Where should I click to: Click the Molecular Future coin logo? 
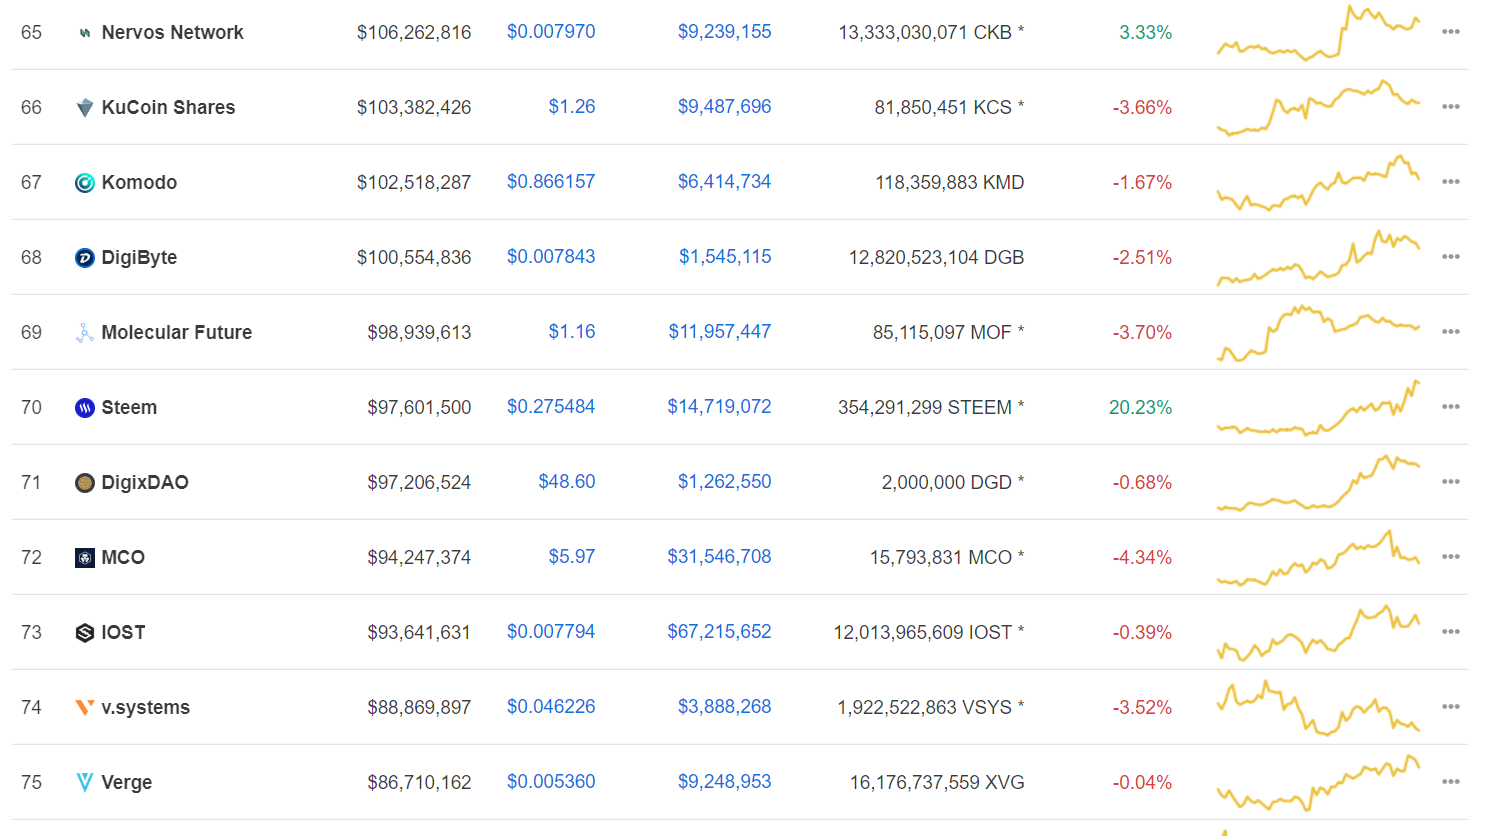85,332
